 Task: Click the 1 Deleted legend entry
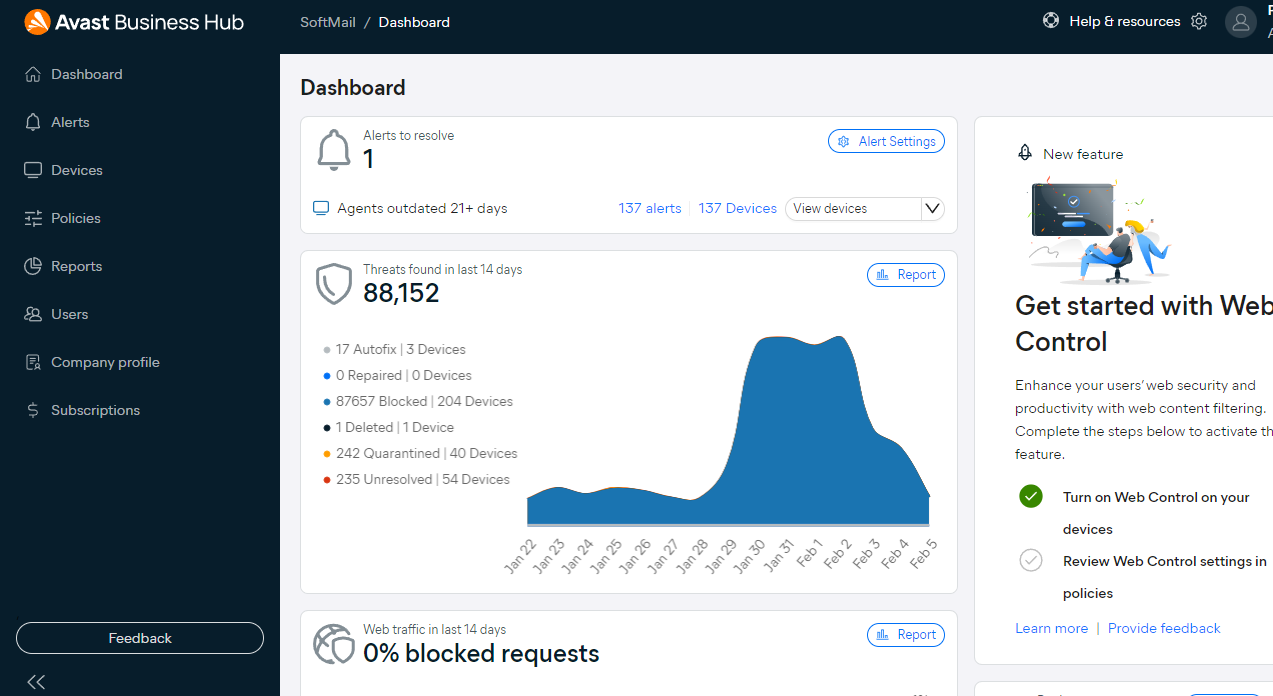pyautogui.click(x=388, y=427)
